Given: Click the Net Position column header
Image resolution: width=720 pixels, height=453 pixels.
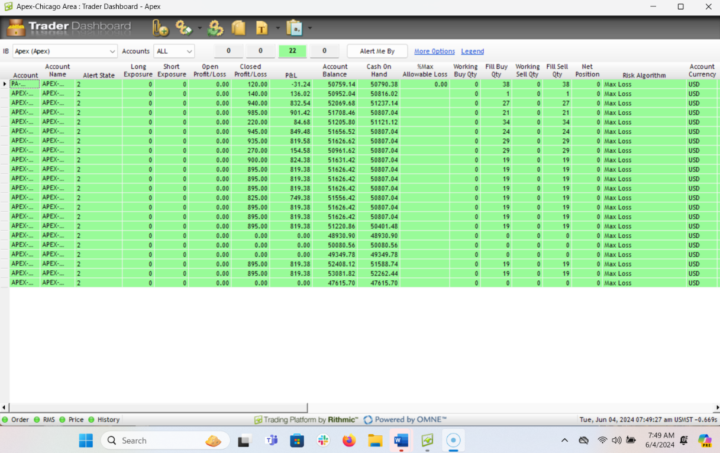Looking at the screenshot, I should tap(587, 70).
